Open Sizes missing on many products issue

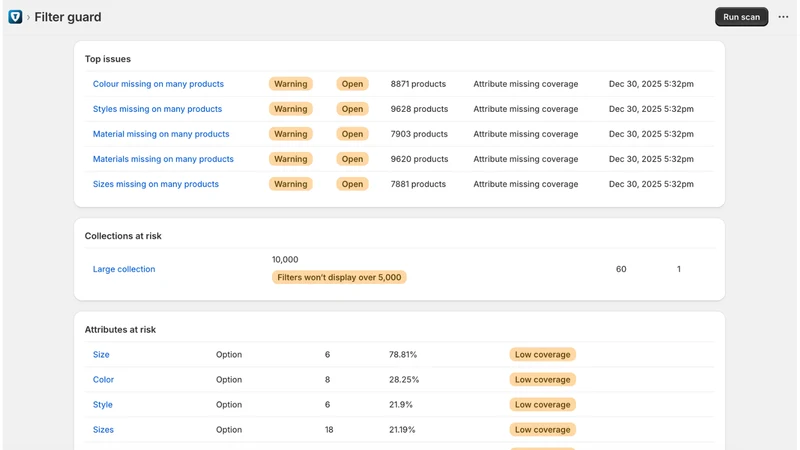click(x=156, y=184)
